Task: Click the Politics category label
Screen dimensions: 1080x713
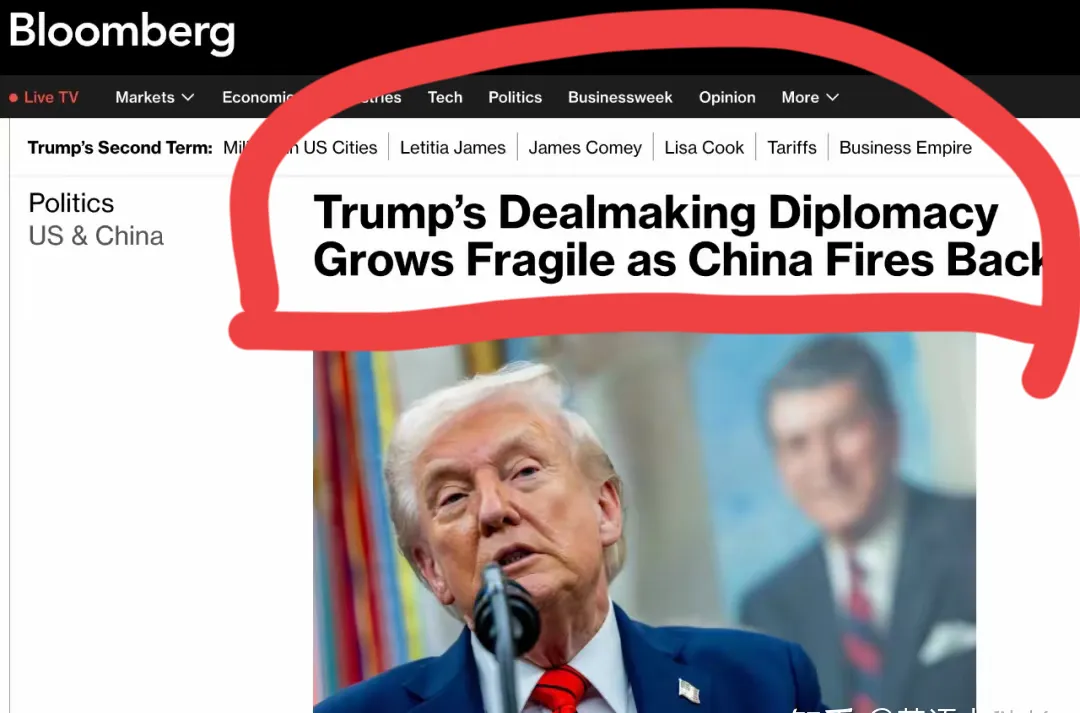Action: click(71, 203)
